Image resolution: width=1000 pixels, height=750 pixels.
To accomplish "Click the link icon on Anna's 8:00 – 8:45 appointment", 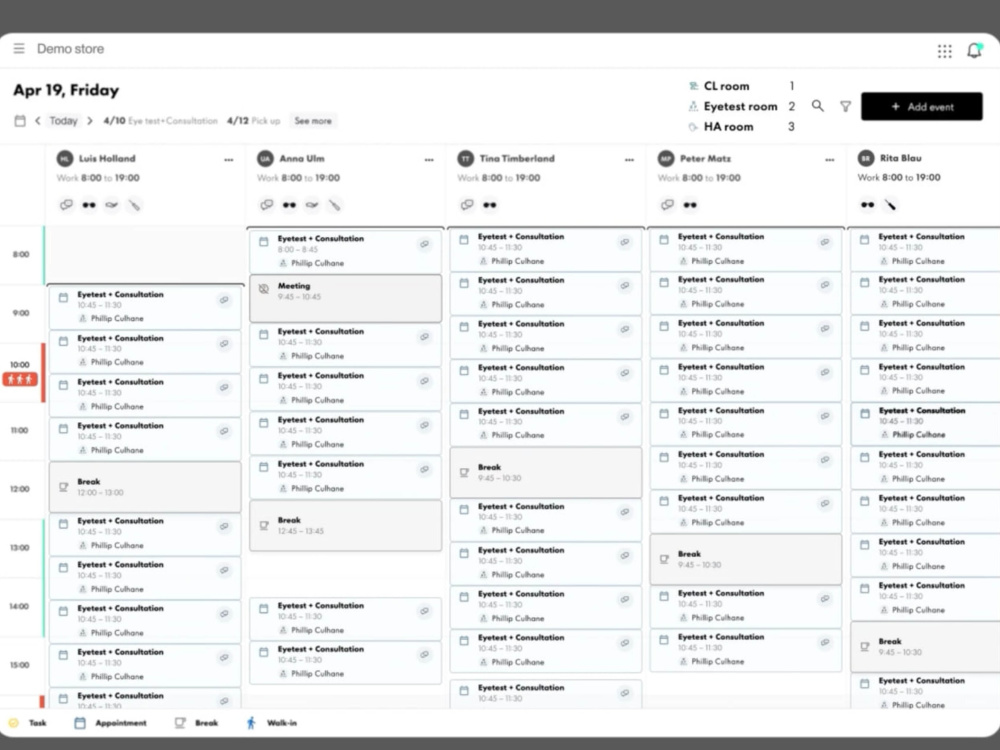I will click(x=424, y=244).
